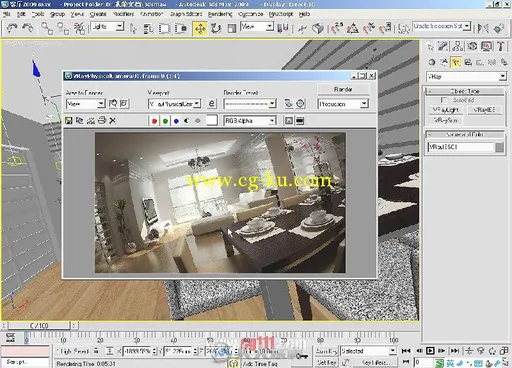512x368 pixels.
Task: Open the Viewport selection dropdown in render window
Action: click(x=174, y=104)
